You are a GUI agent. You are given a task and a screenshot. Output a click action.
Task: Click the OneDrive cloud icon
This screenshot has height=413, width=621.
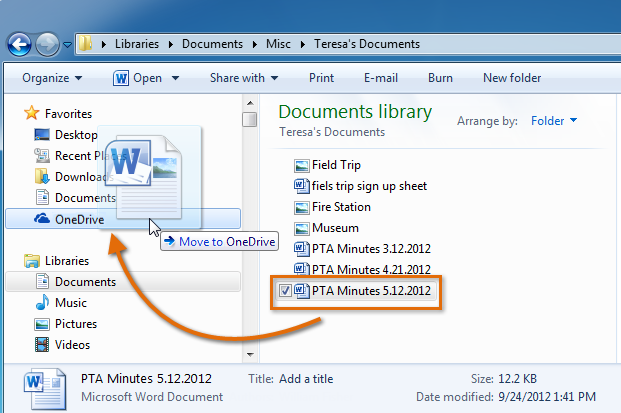[x=42, y=218]
